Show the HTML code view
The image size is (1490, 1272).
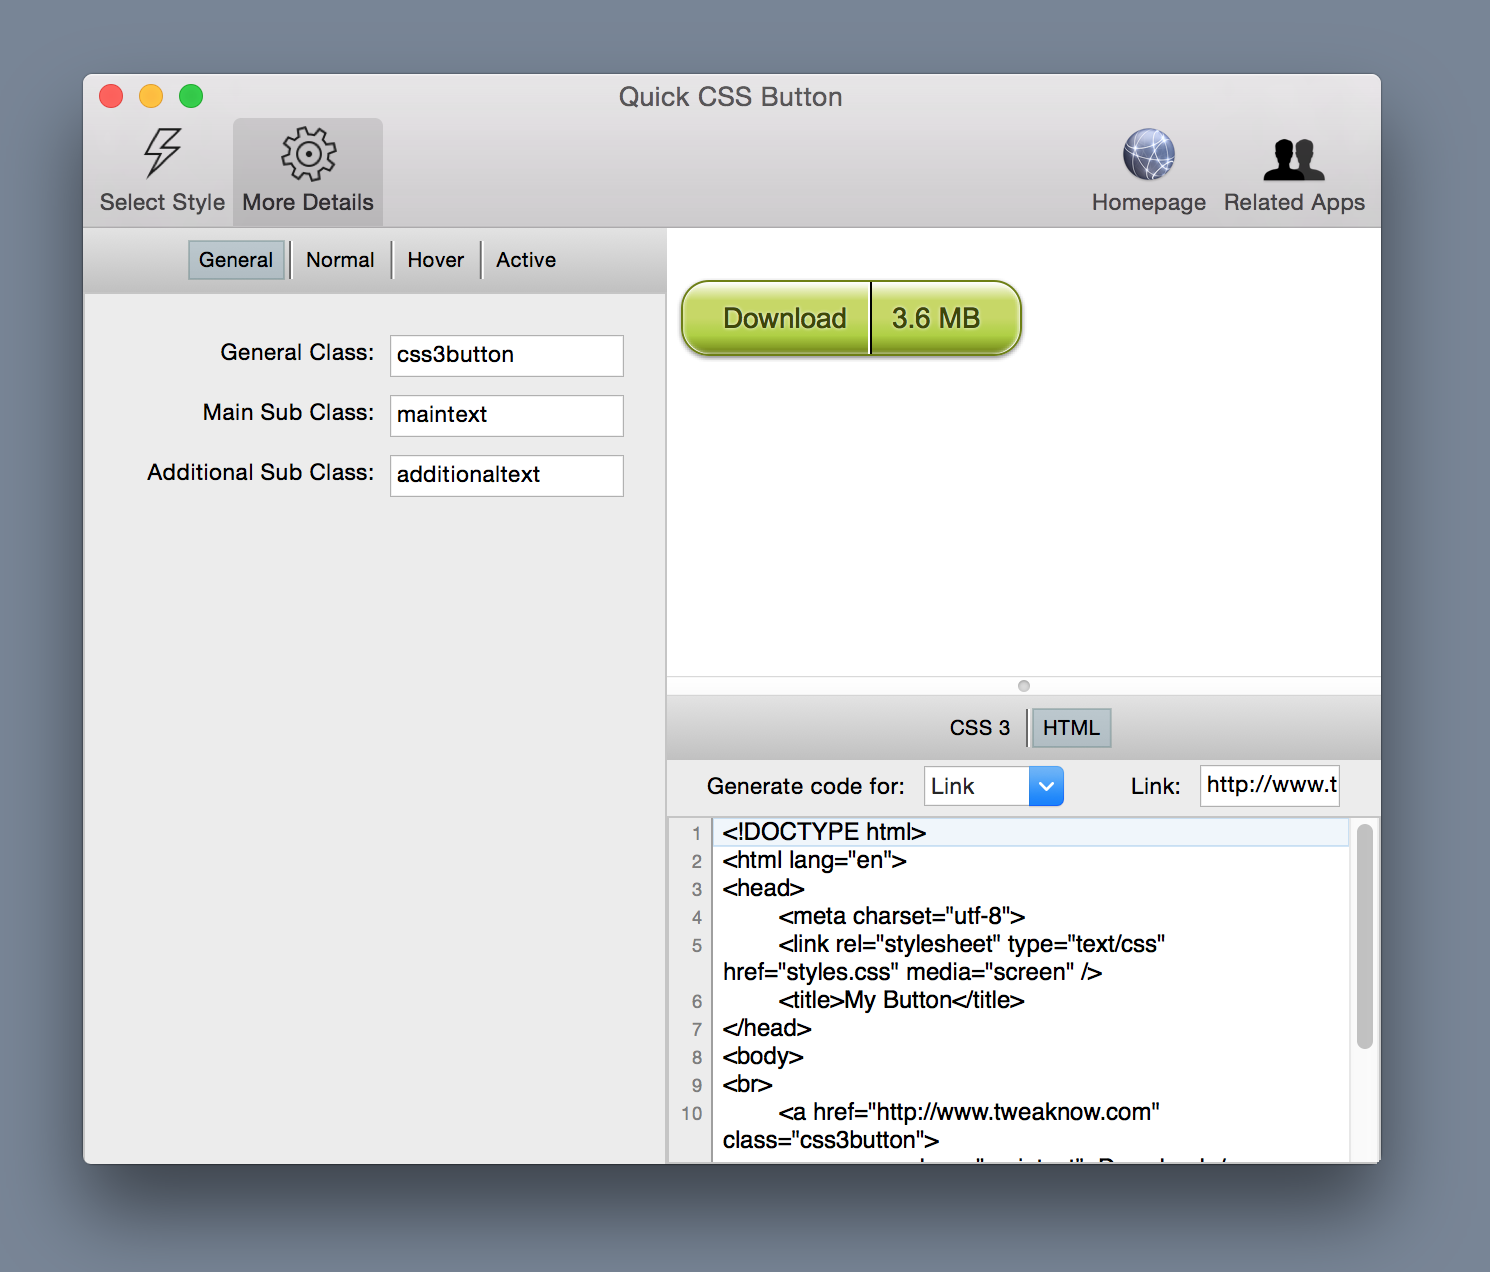1070,727
